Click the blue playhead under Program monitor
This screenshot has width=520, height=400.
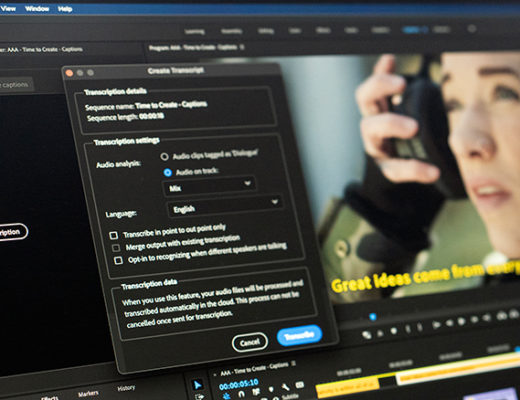(373, 316)
